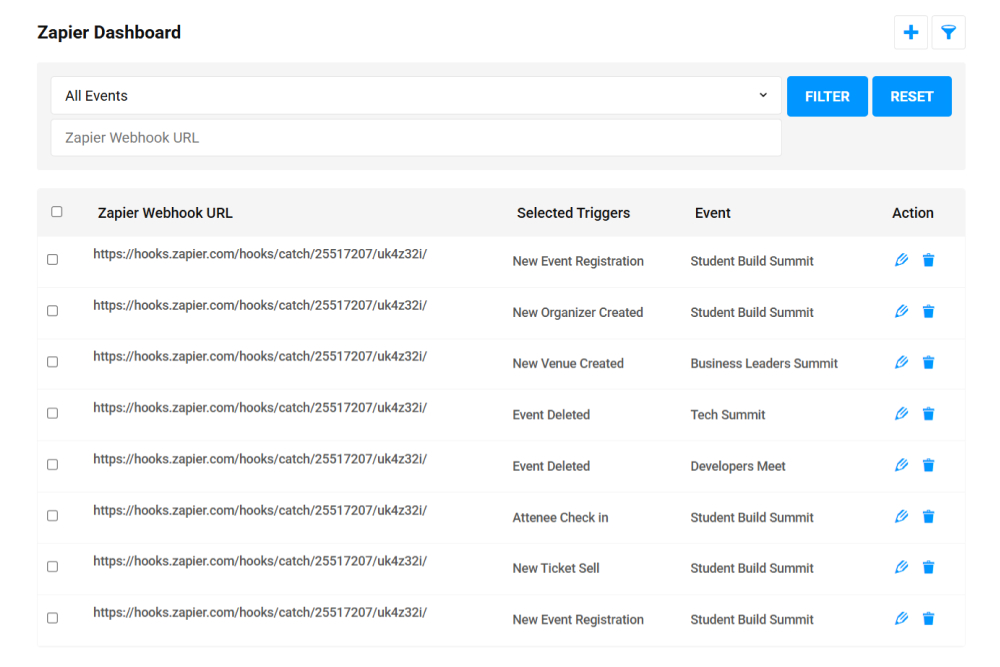Edit the first New Event Registration webhook
The image size is (1000, 667).
[x=901, y=259]
